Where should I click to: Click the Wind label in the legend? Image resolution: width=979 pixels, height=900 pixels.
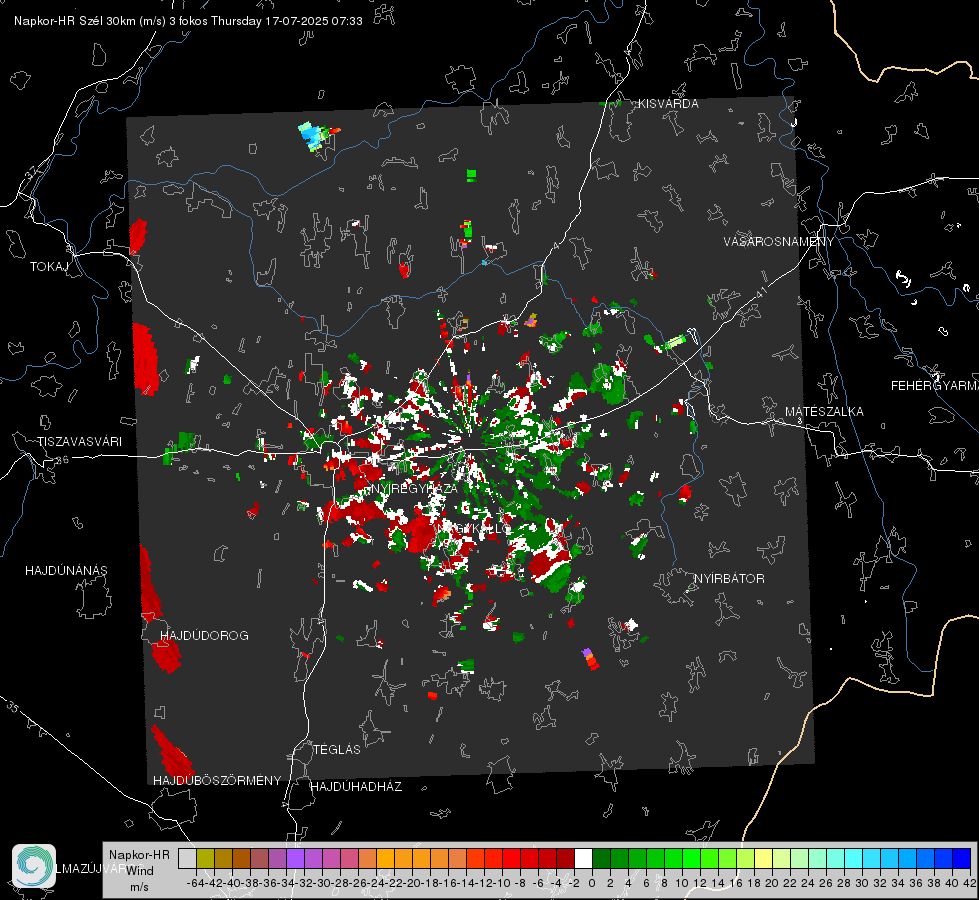click(139, 871)
